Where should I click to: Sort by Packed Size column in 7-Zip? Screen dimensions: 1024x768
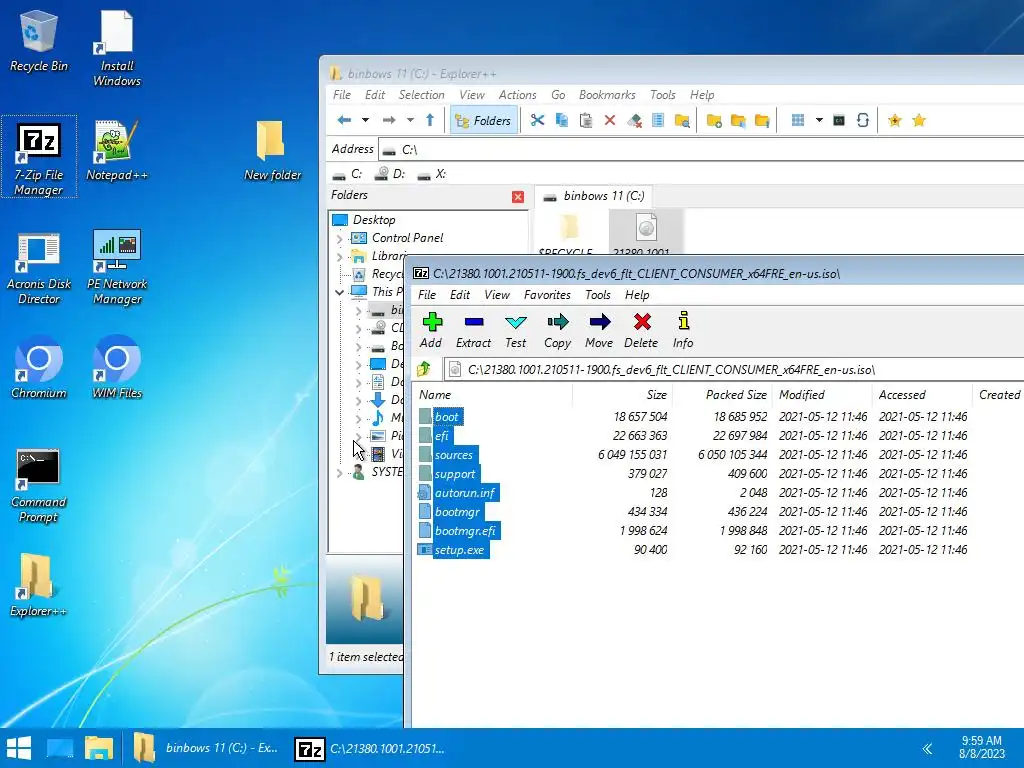click(x=722, y=394)
